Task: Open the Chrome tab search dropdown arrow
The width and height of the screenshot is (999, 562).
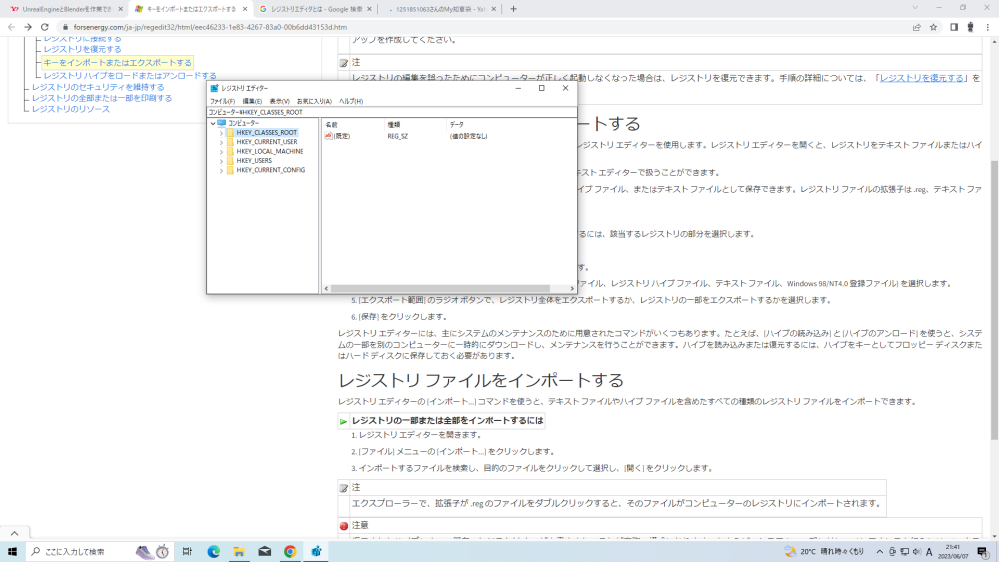Action: (915, 8)
